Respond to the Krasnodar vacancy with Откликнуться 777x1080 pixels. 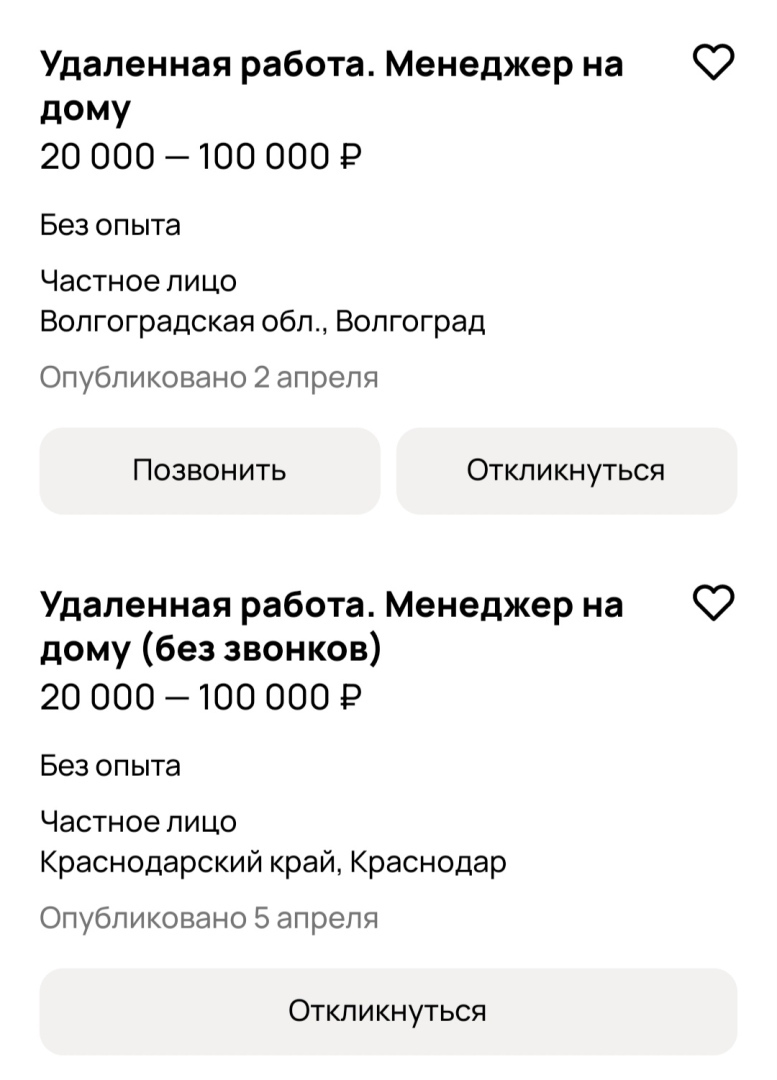click(388, 1011)
